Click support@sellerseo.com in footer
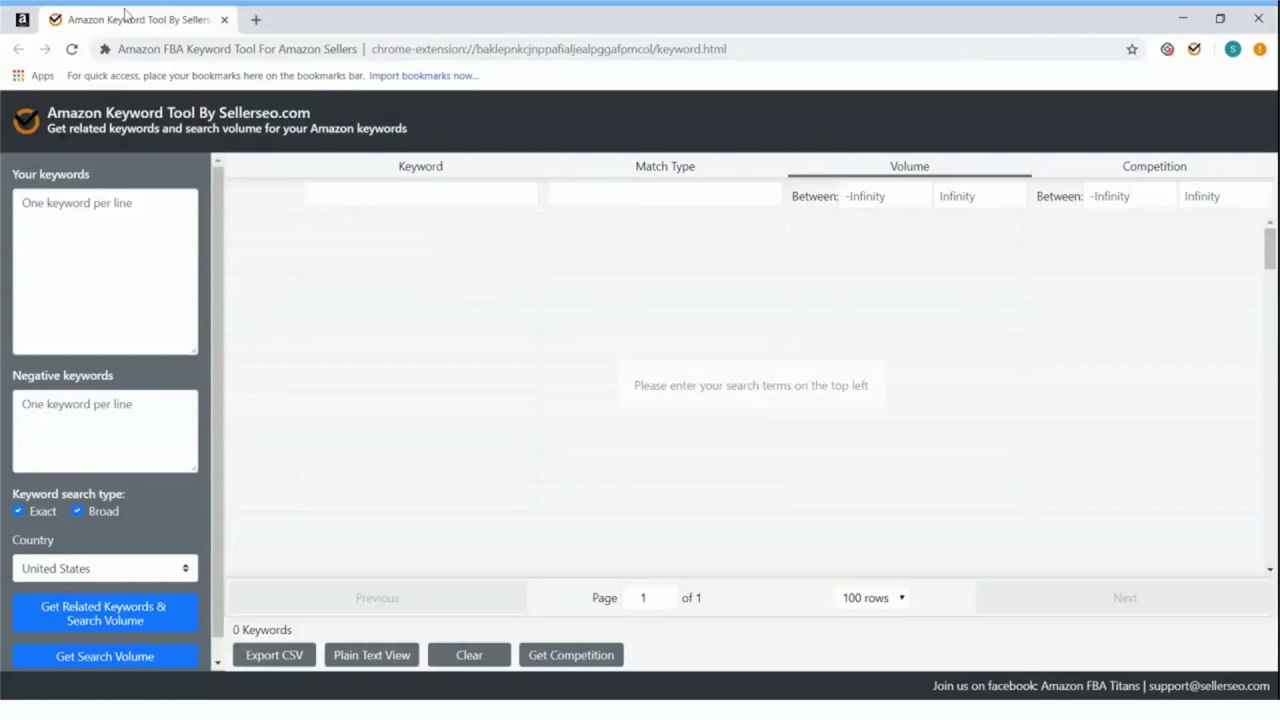The image size is (1280, 720). (1209, 686)
